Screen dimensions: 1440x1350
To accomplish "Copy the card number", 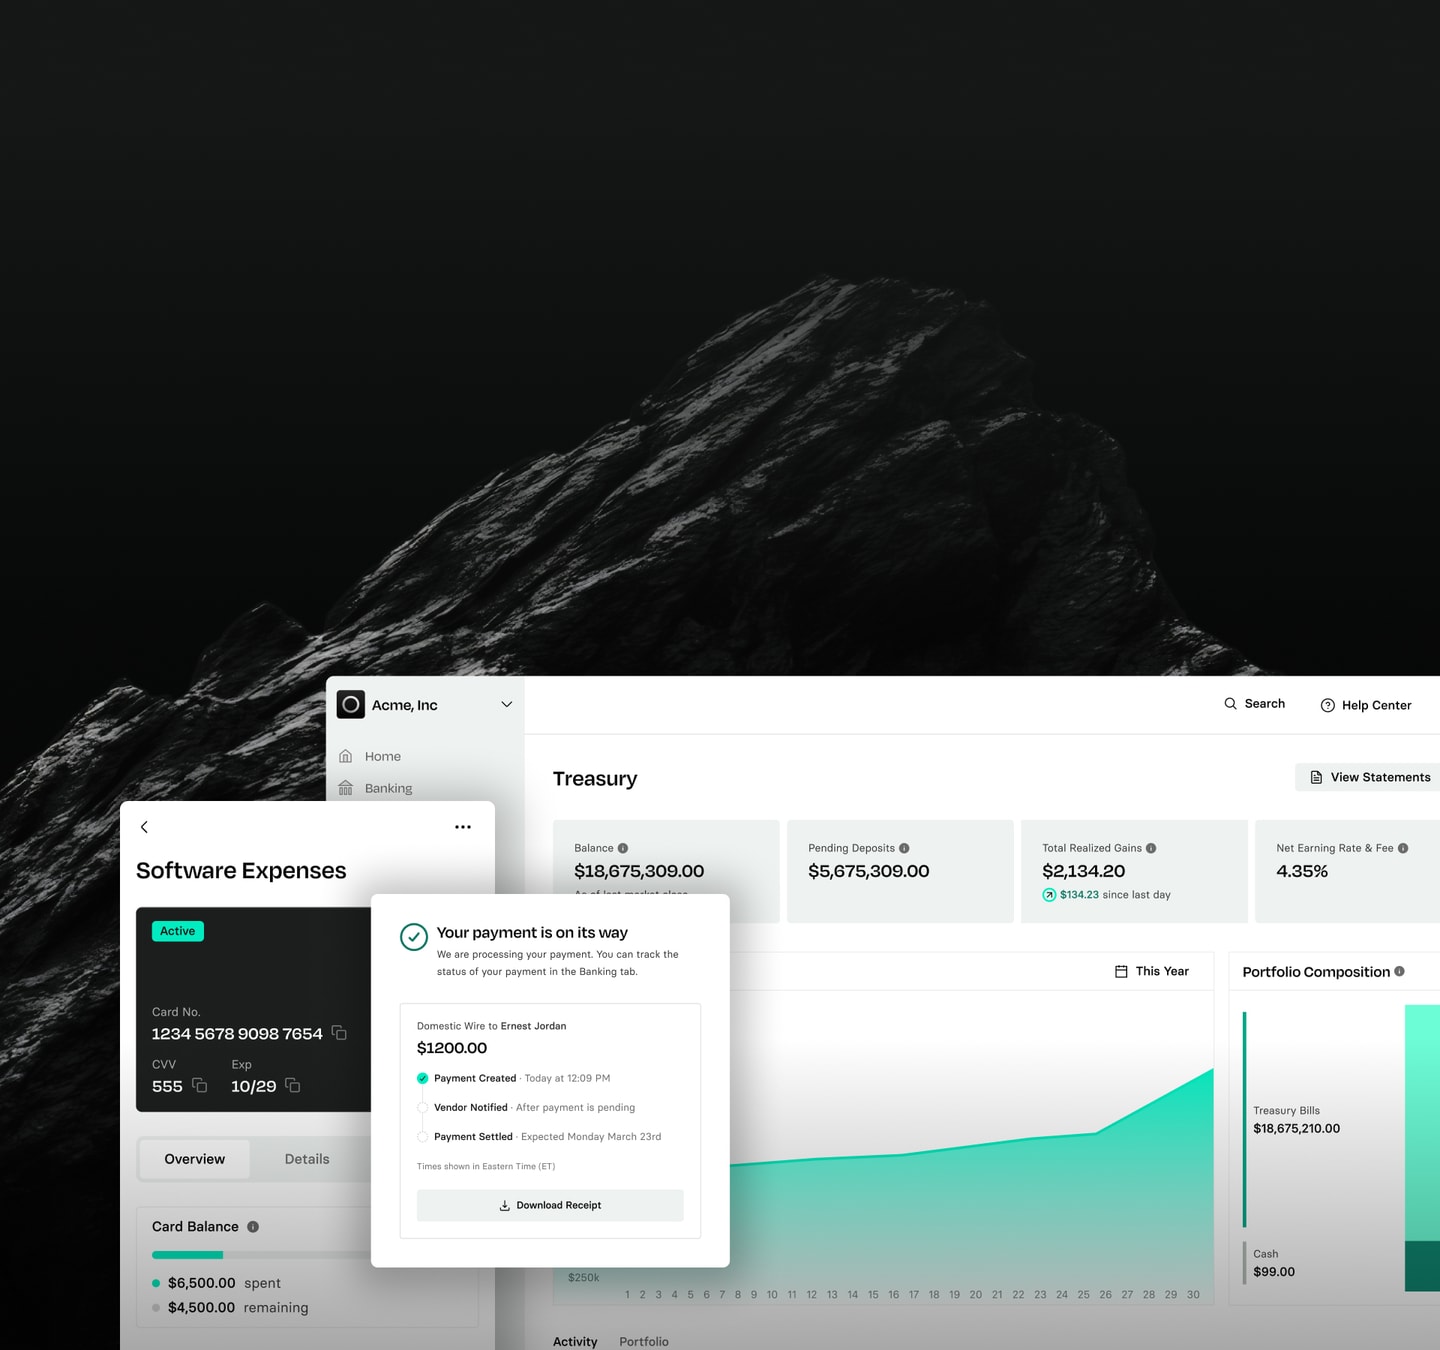I will click(x=339, y=1033).
